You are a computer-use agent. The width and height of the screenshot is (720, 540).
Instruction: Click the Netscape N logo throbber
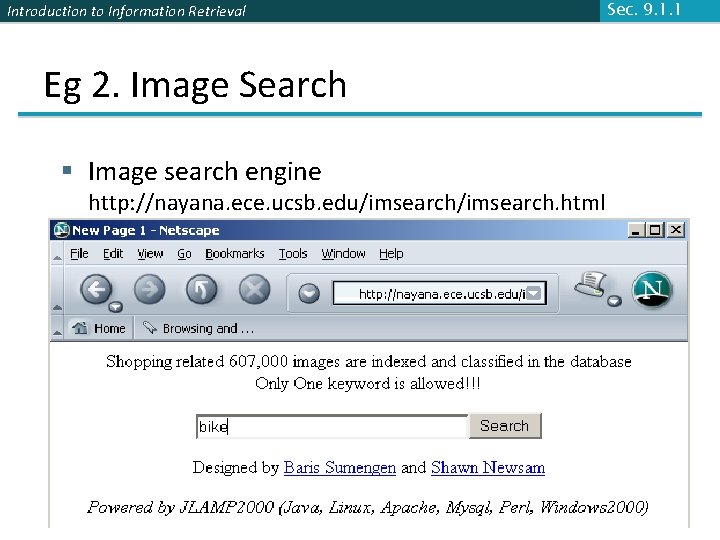click(652, 289)
